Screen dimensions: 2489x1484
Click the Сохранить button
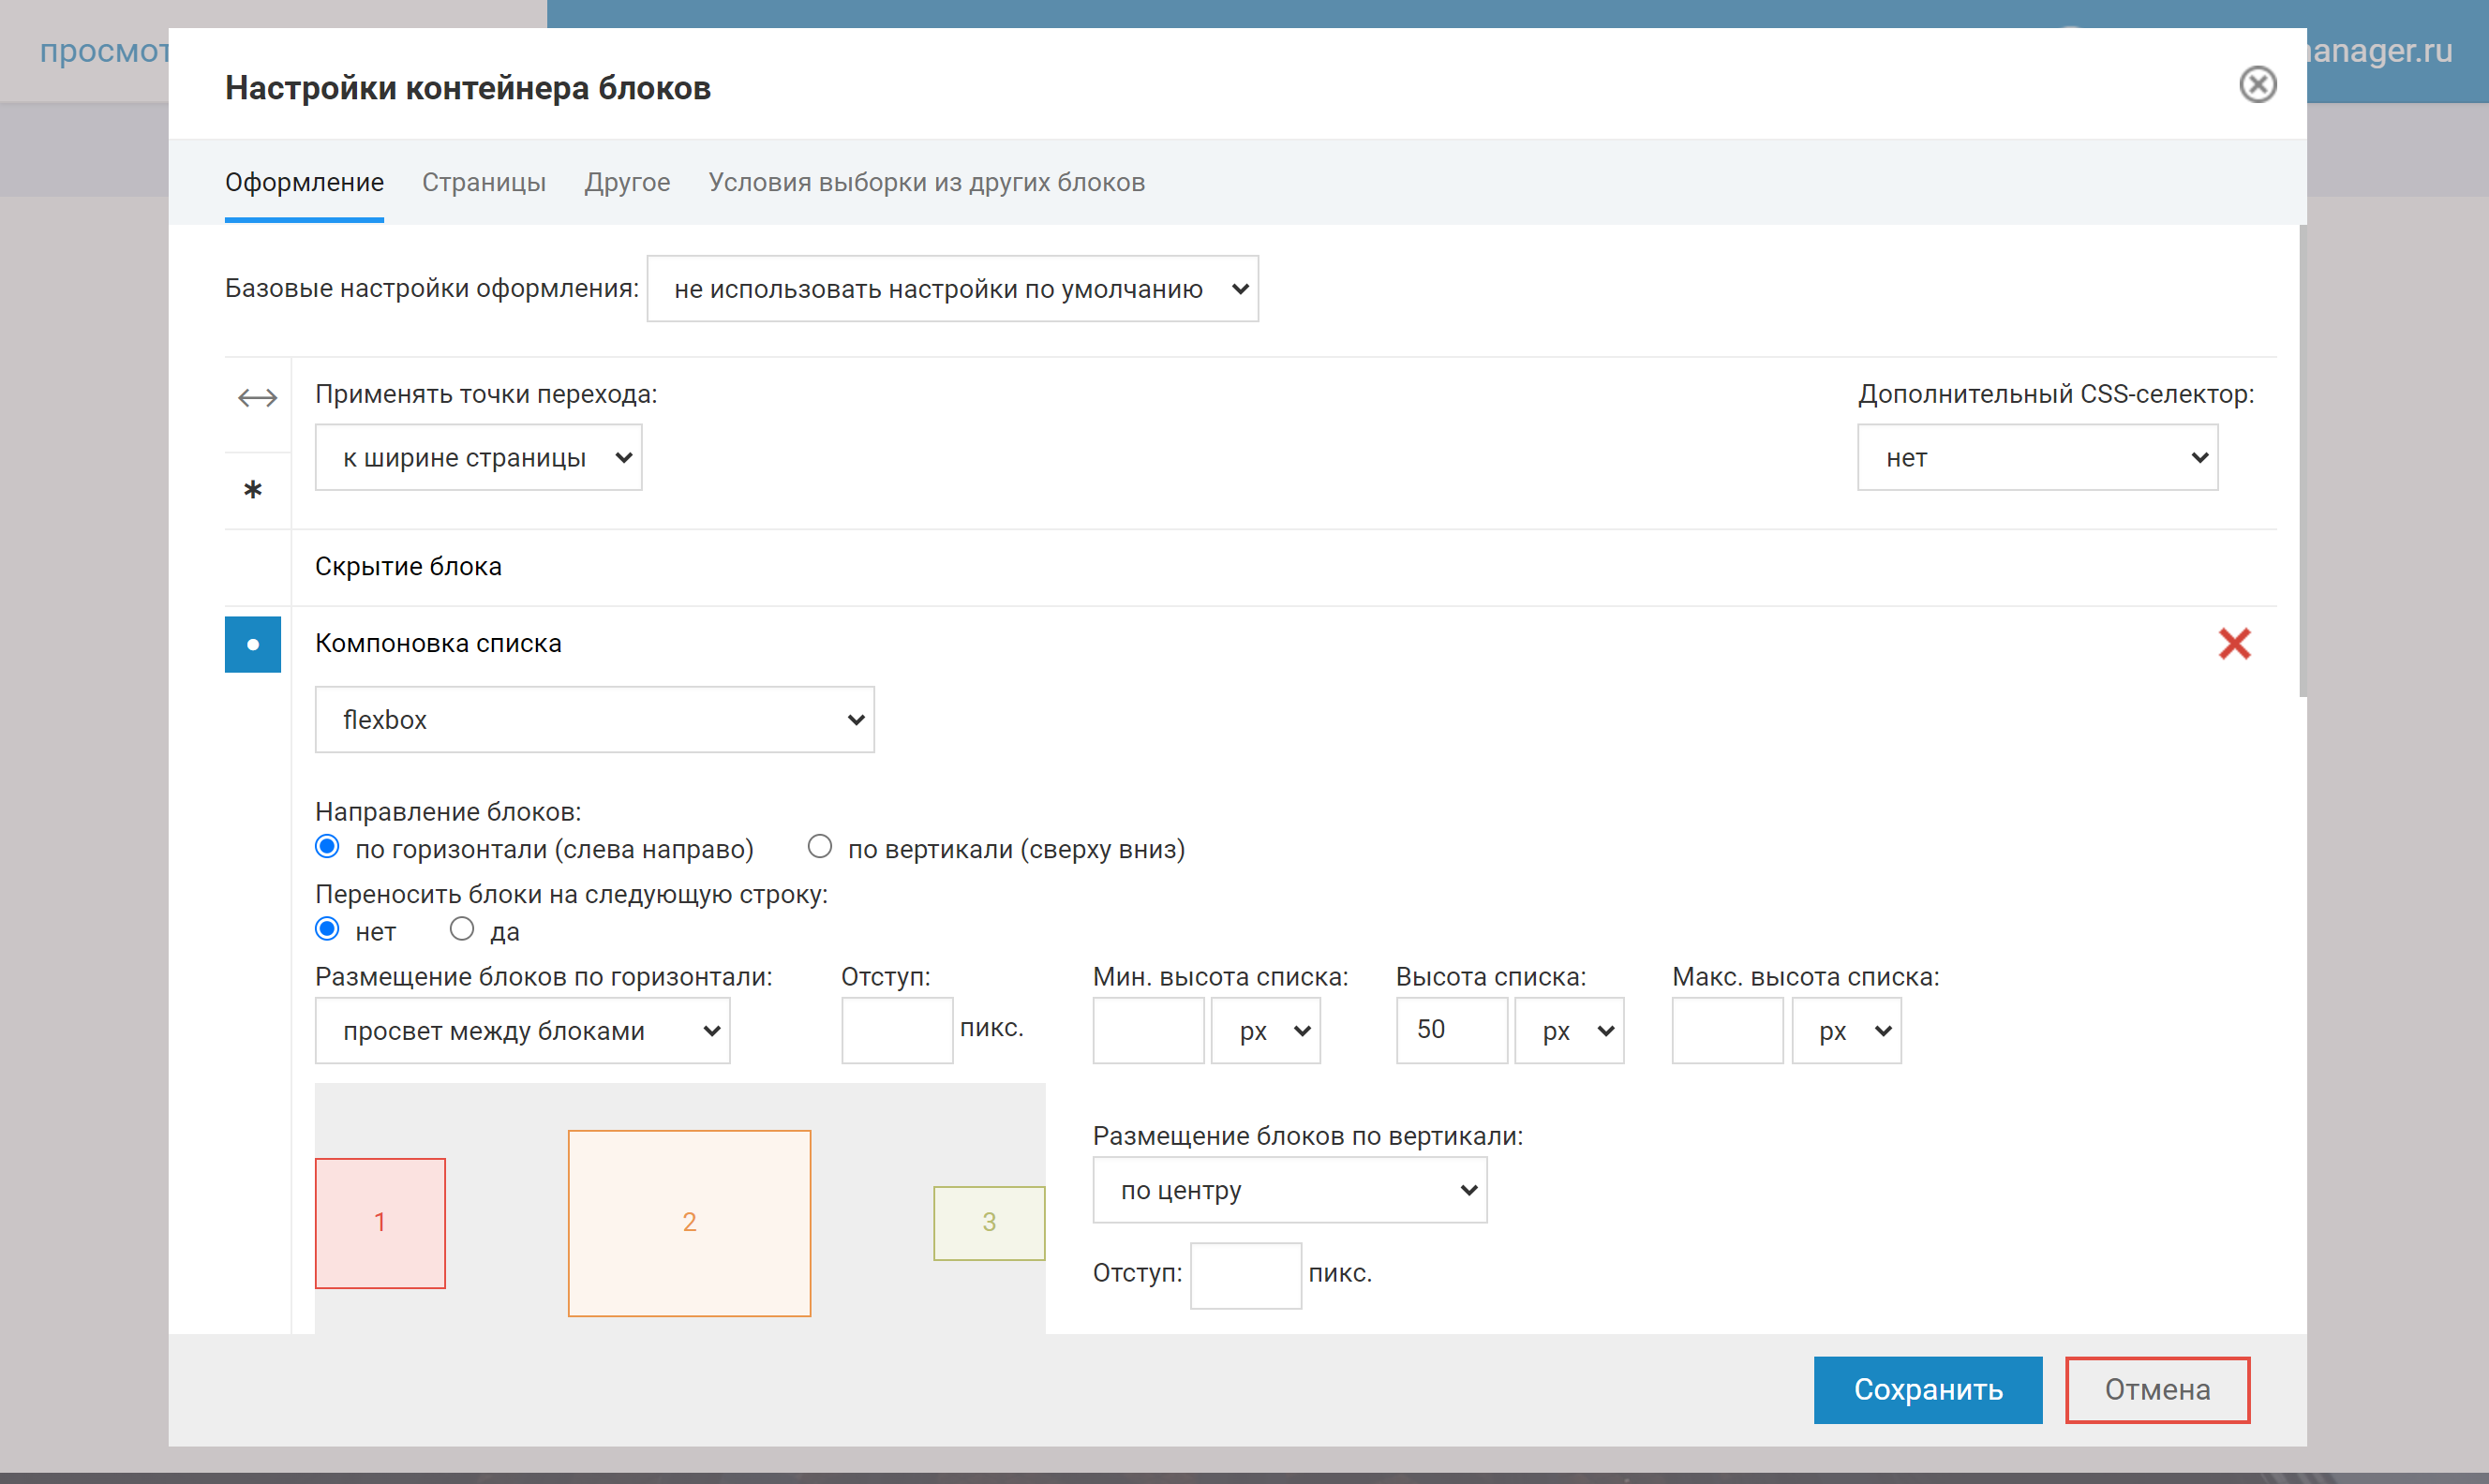[1927, 1389]
